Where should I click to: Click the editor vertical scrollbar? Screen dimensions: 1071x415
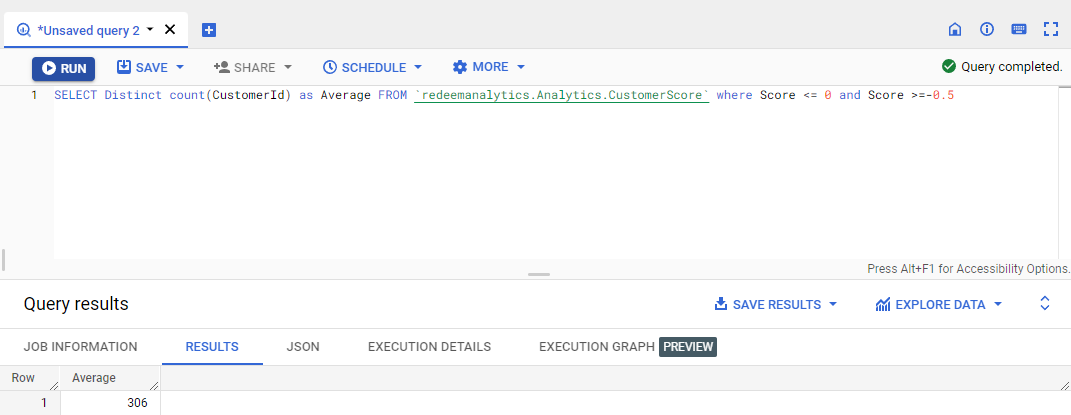click(1065, 173)
